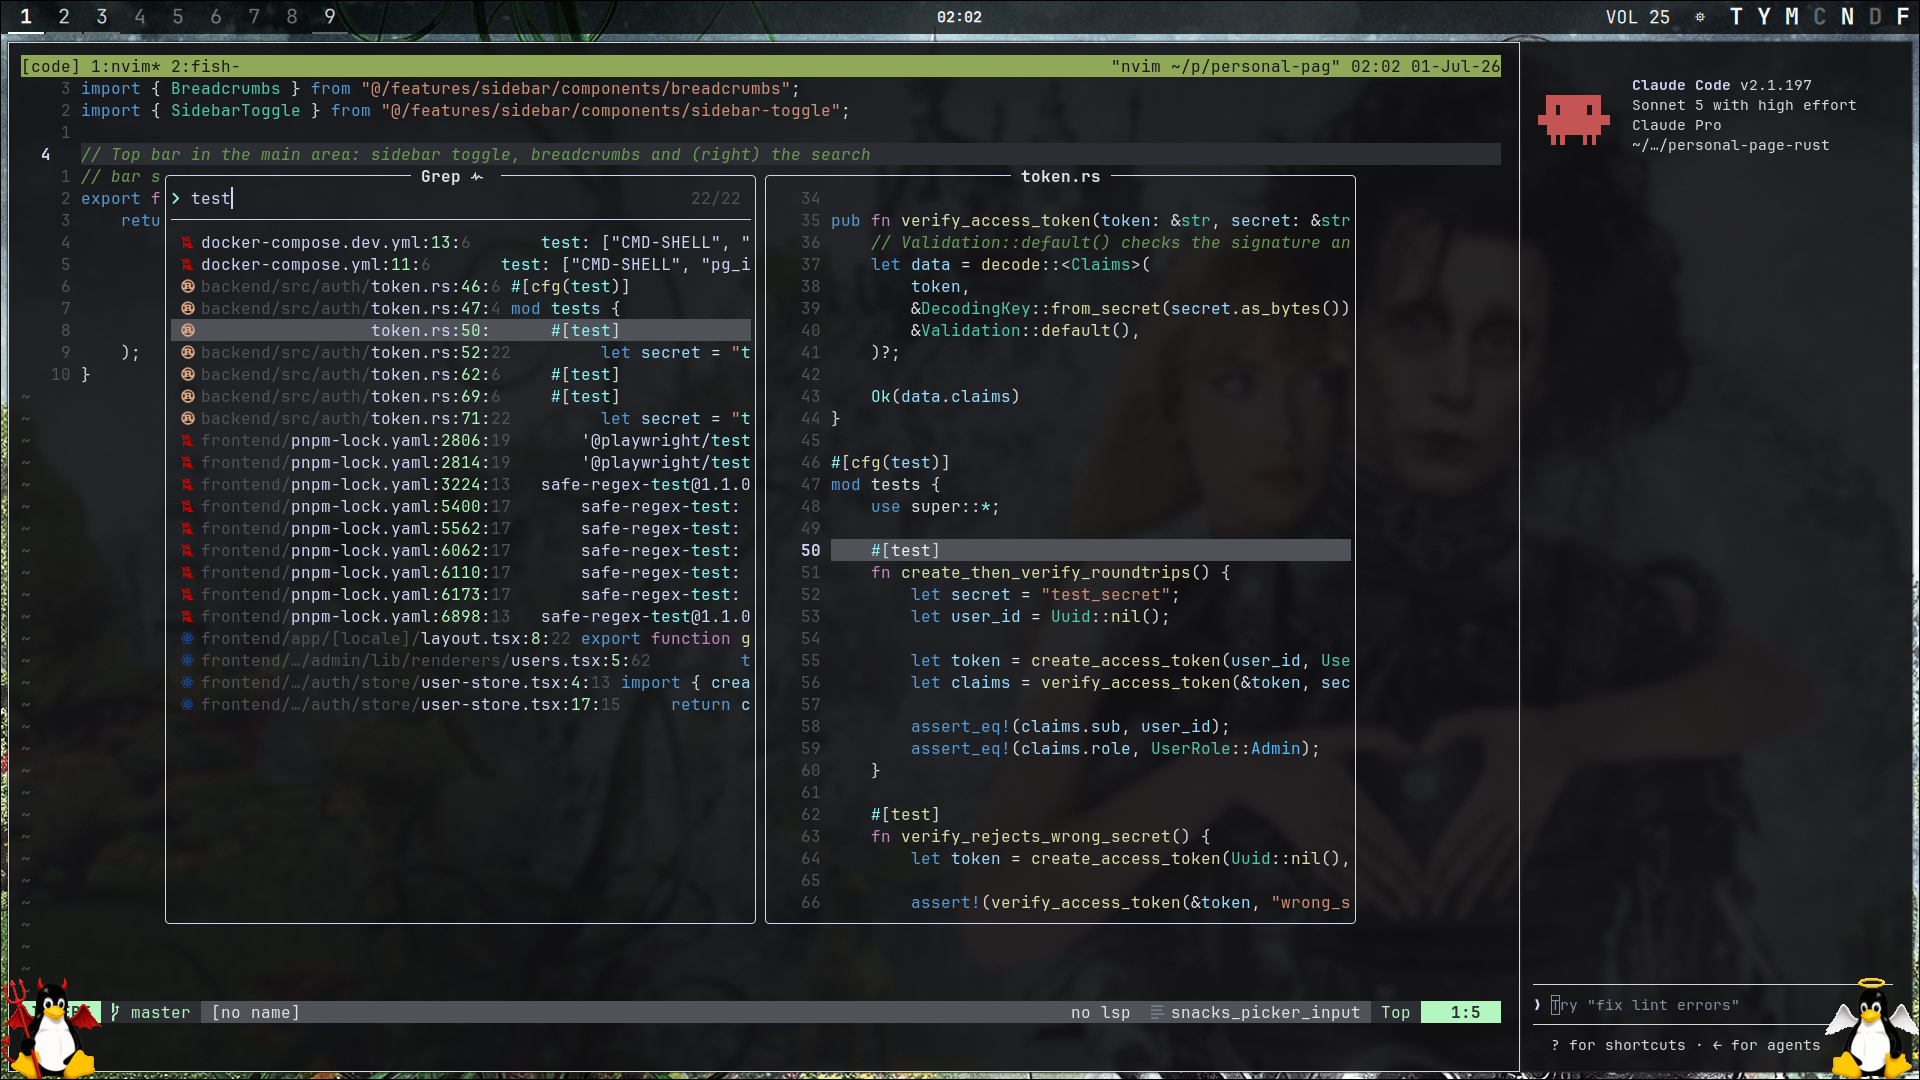Viewport: 1920px width, 1080px height.
Task: Toggle the live-grep icon next to Grep title
Action: click(x=477, y=177)
